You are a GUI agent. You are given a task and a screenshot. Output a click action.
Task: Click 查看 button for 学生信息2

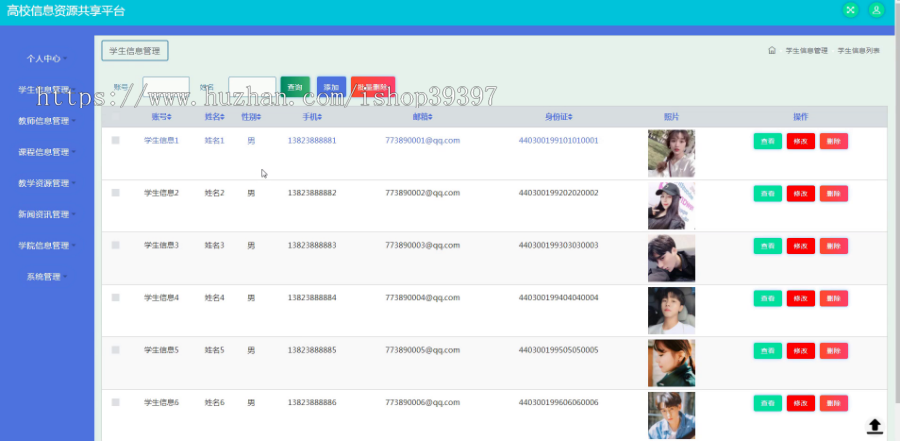[x=767, y=194]
